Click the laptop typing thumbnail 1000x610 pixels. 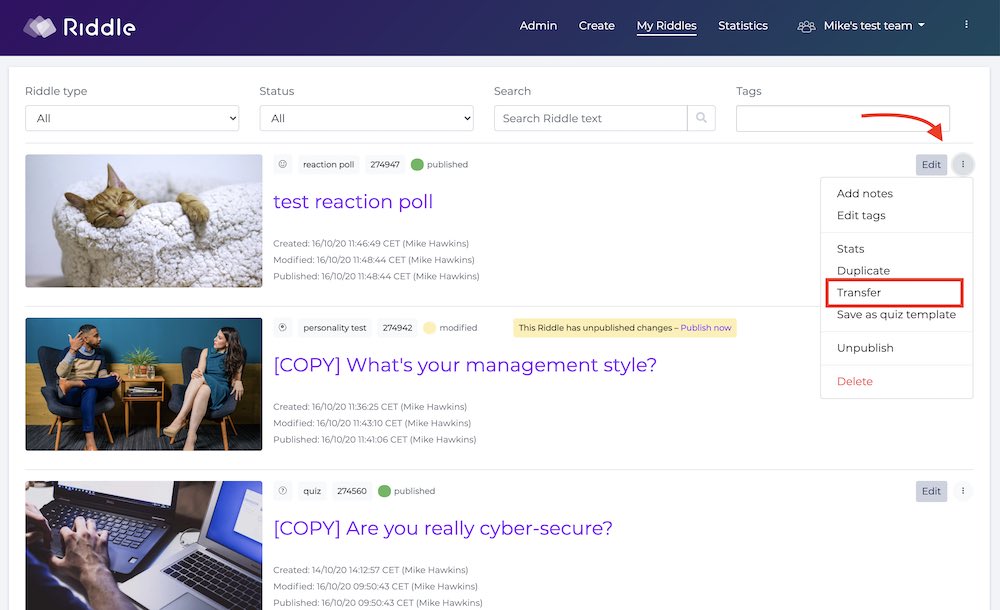(x=143, y=546)
